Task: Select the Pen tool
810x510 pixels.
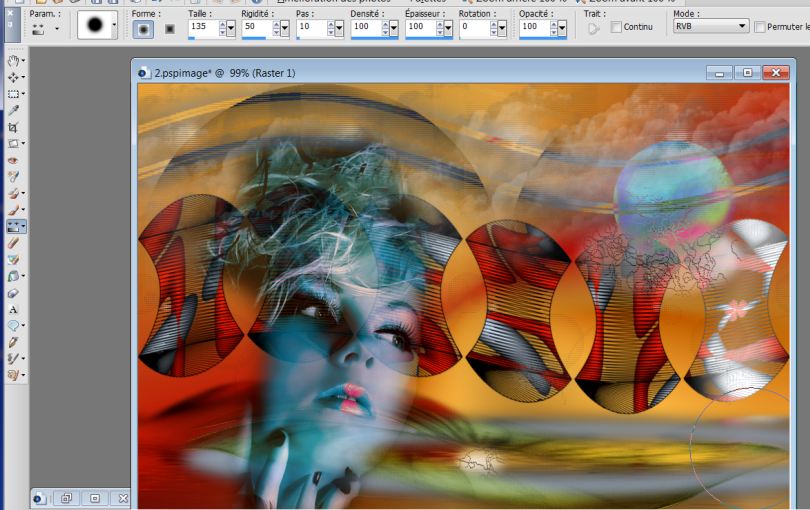Action: point(13,342)
